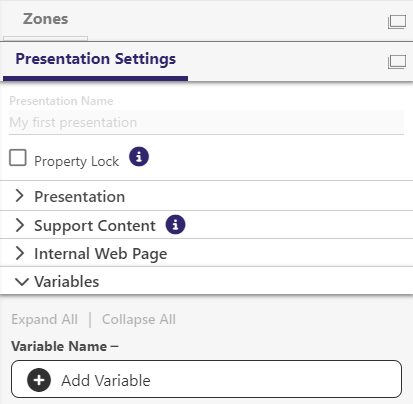Expand the Support Content section chevron
The height and width of the screenshot is (404, 413).
(x=20, y=225)
